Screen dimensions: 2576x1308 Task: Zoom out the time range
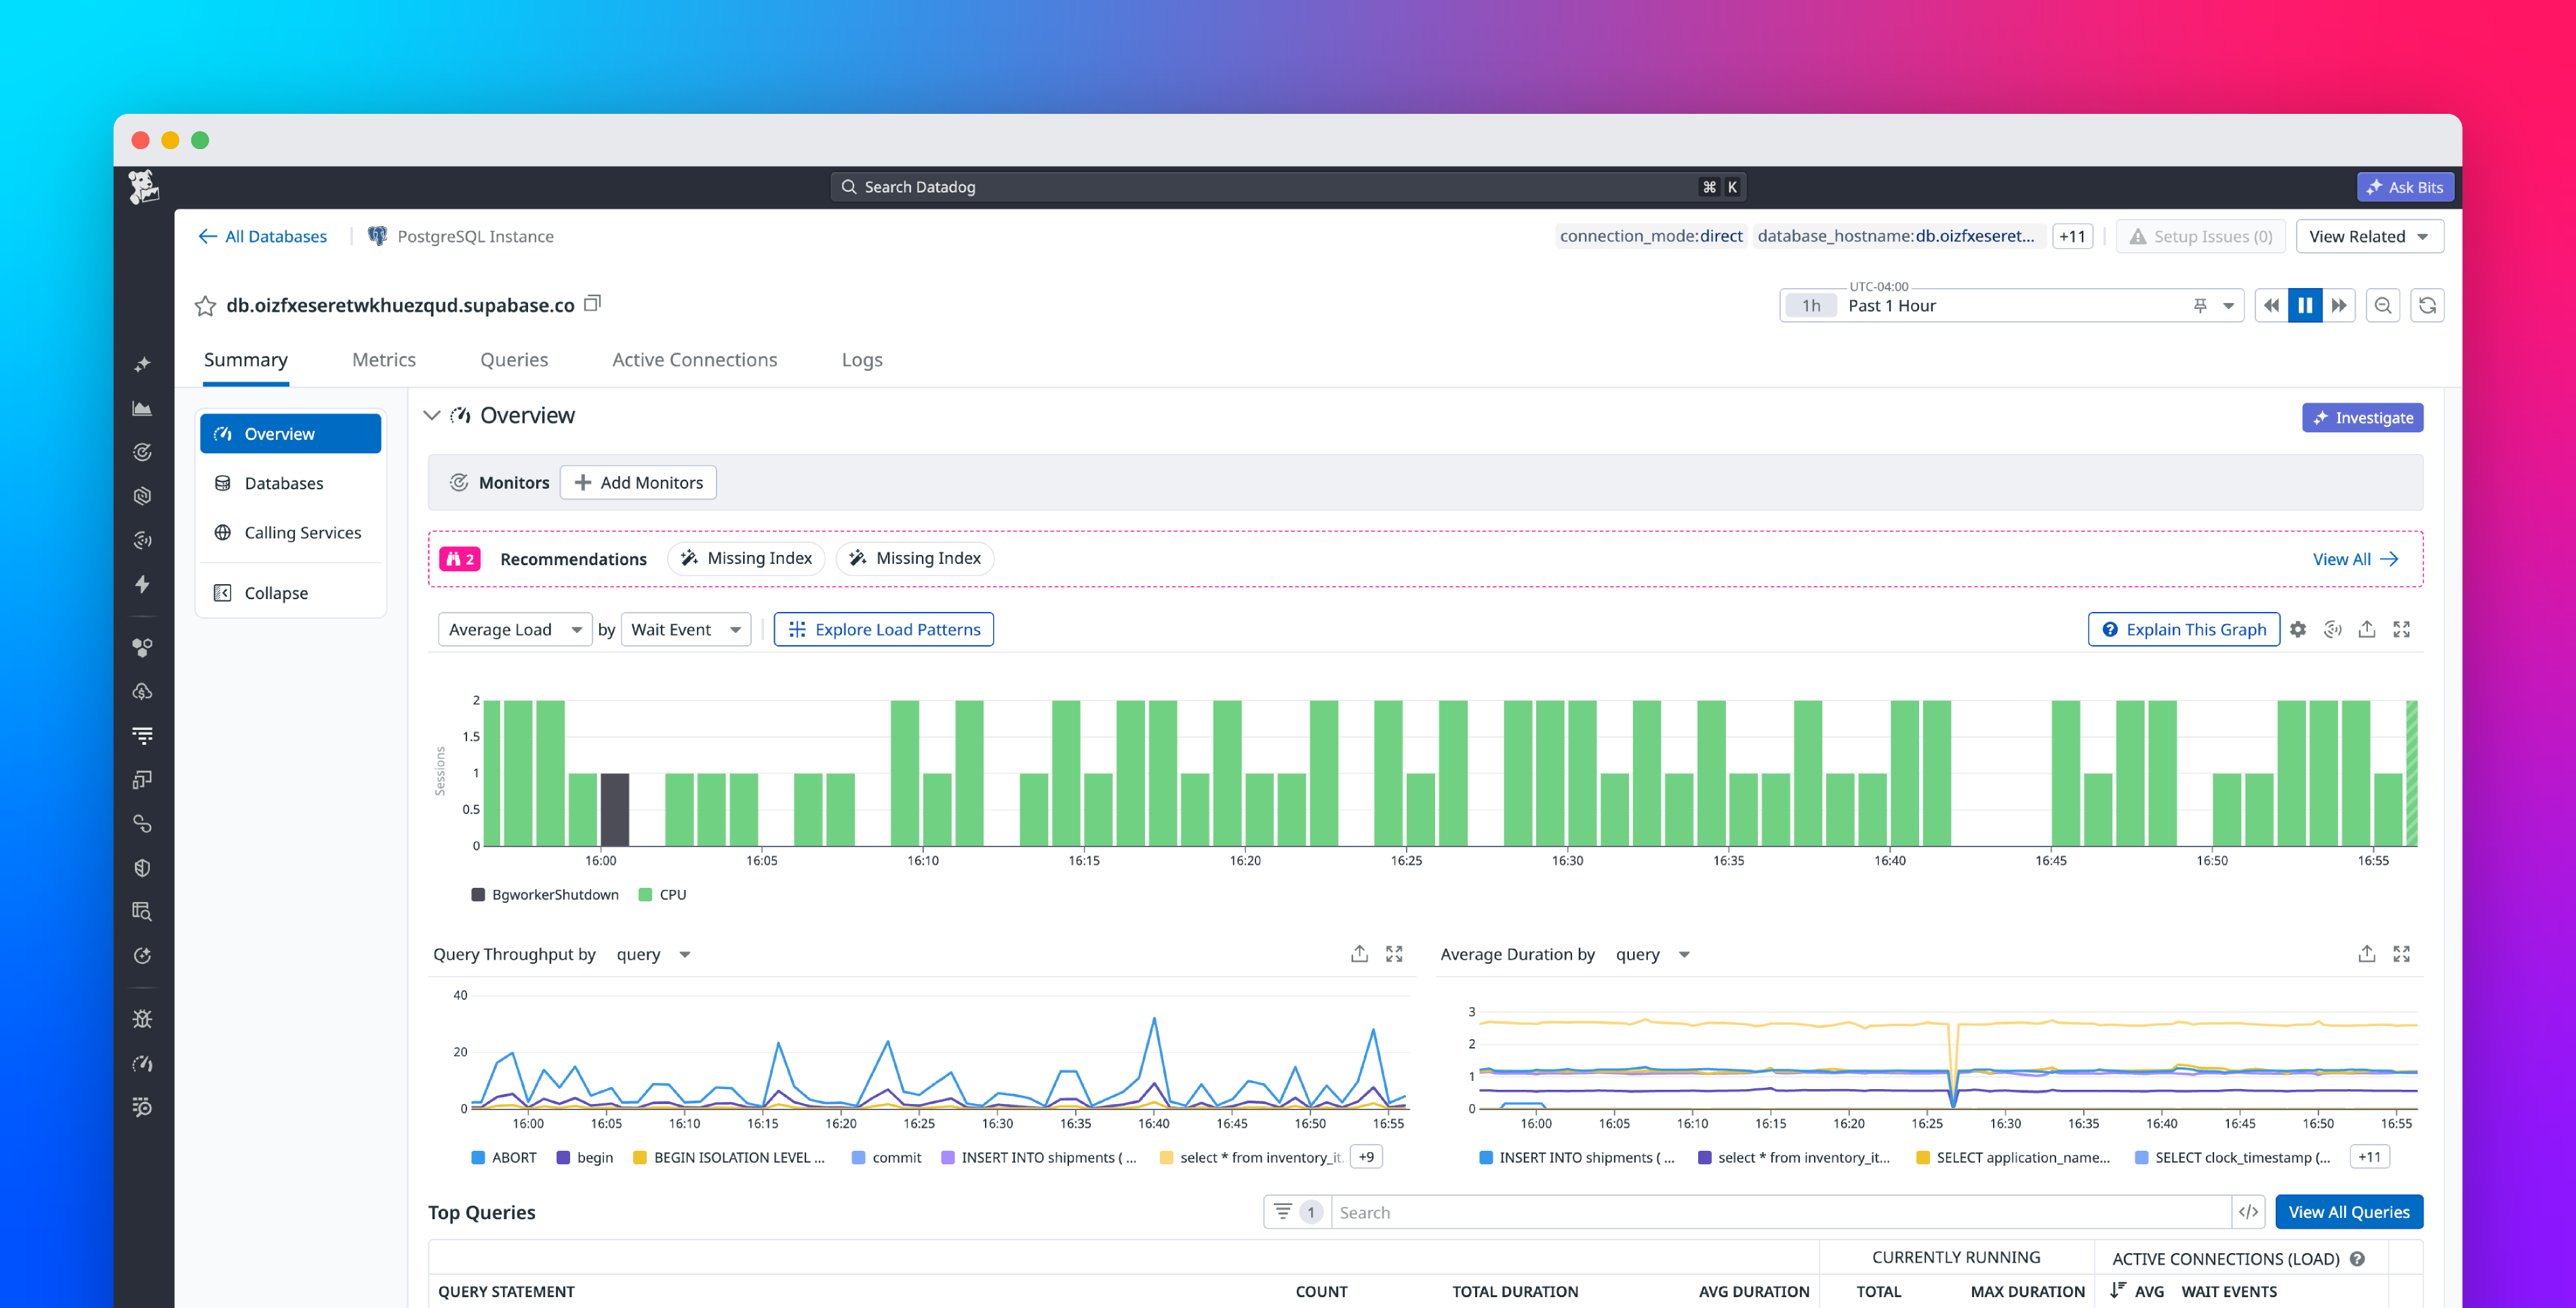tap(2383, 306)
